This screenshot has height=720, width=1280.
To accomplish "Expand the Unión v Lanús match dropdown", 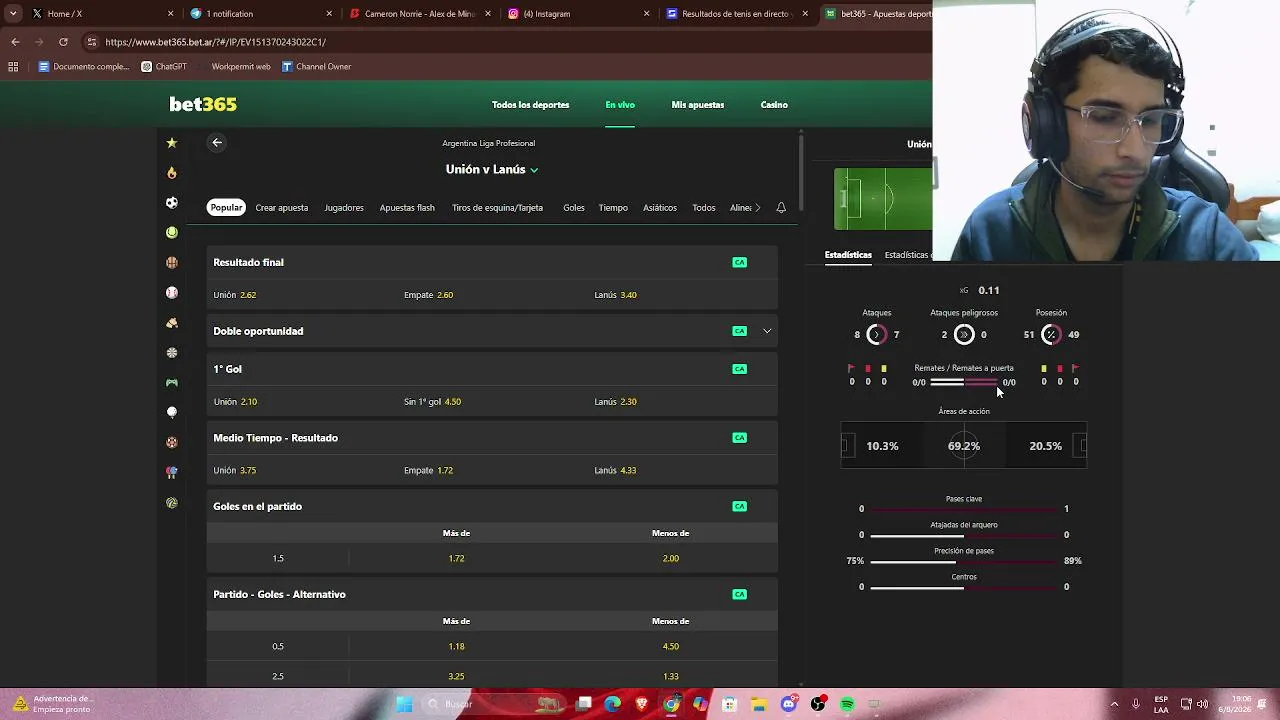I will [x=534, y=170].
